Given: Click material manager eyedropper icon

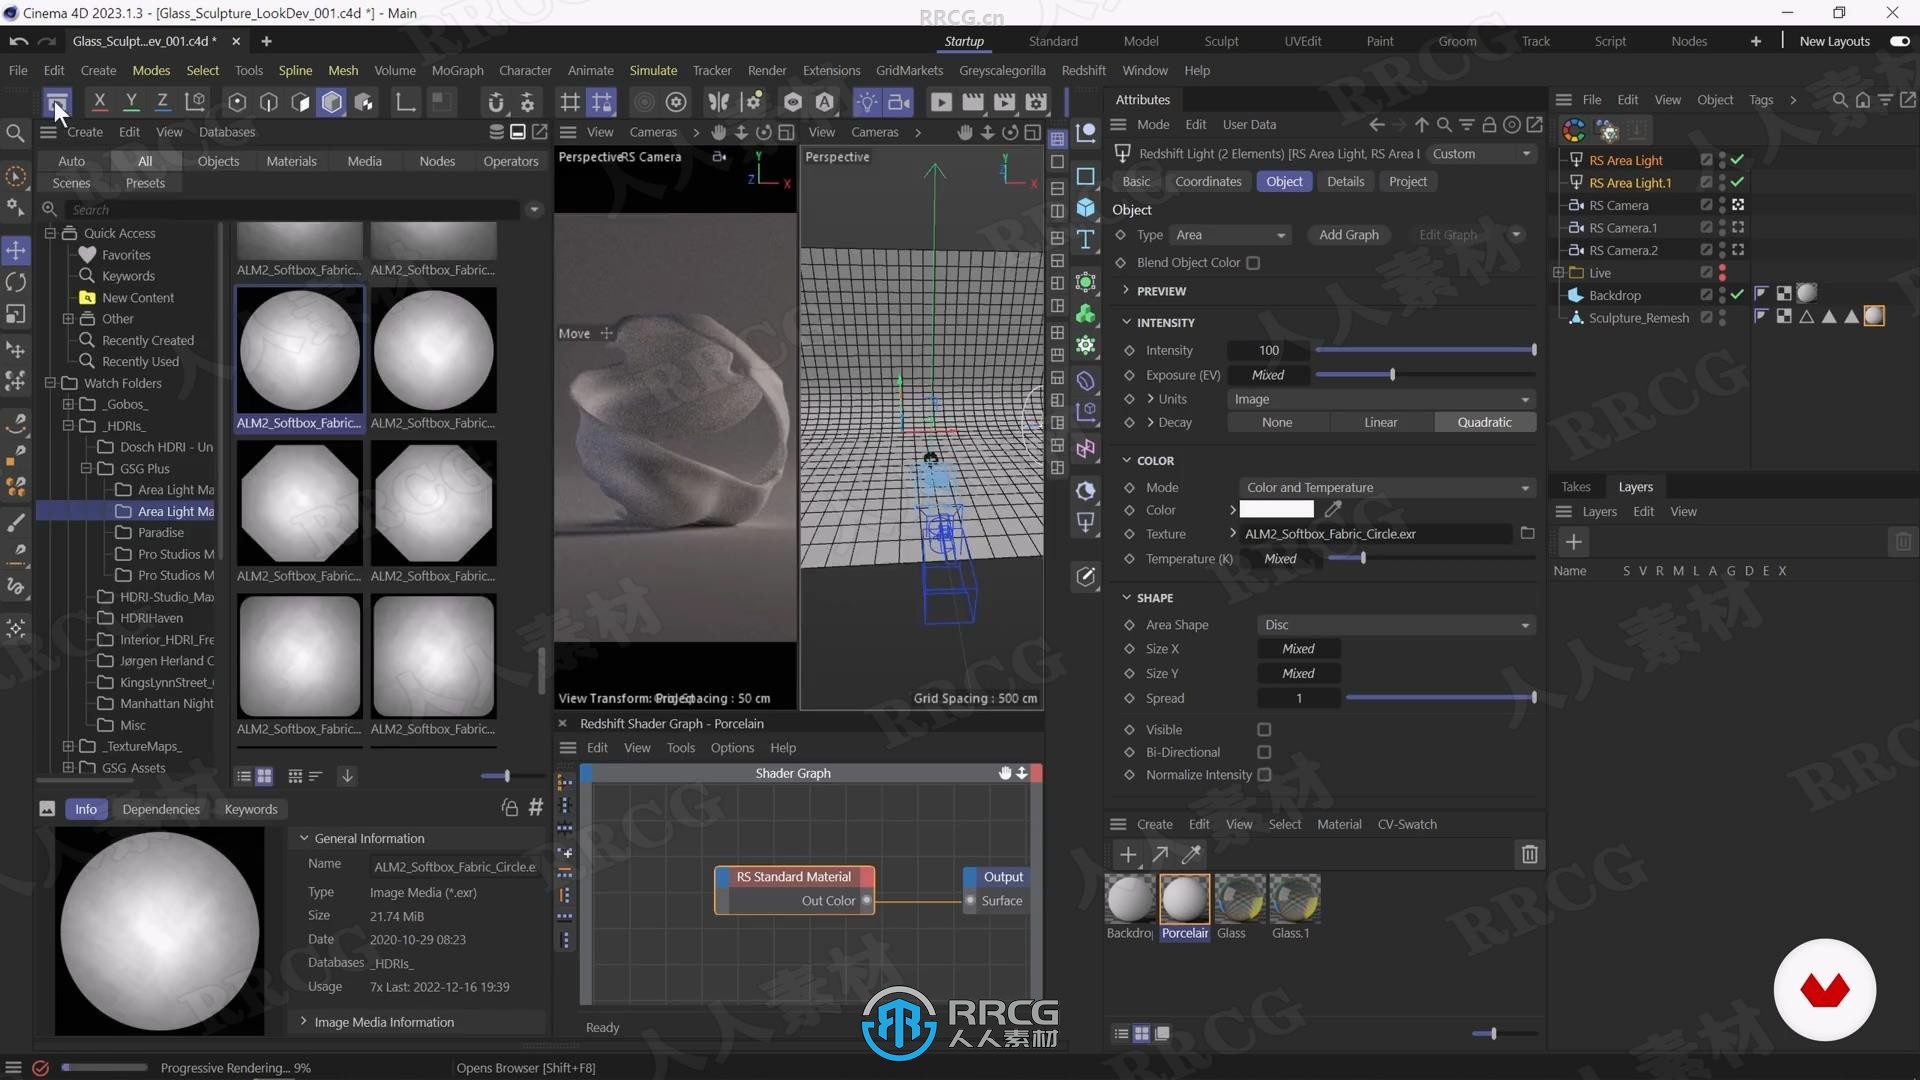Looking at the screenshot, I should coord(1191,854).
